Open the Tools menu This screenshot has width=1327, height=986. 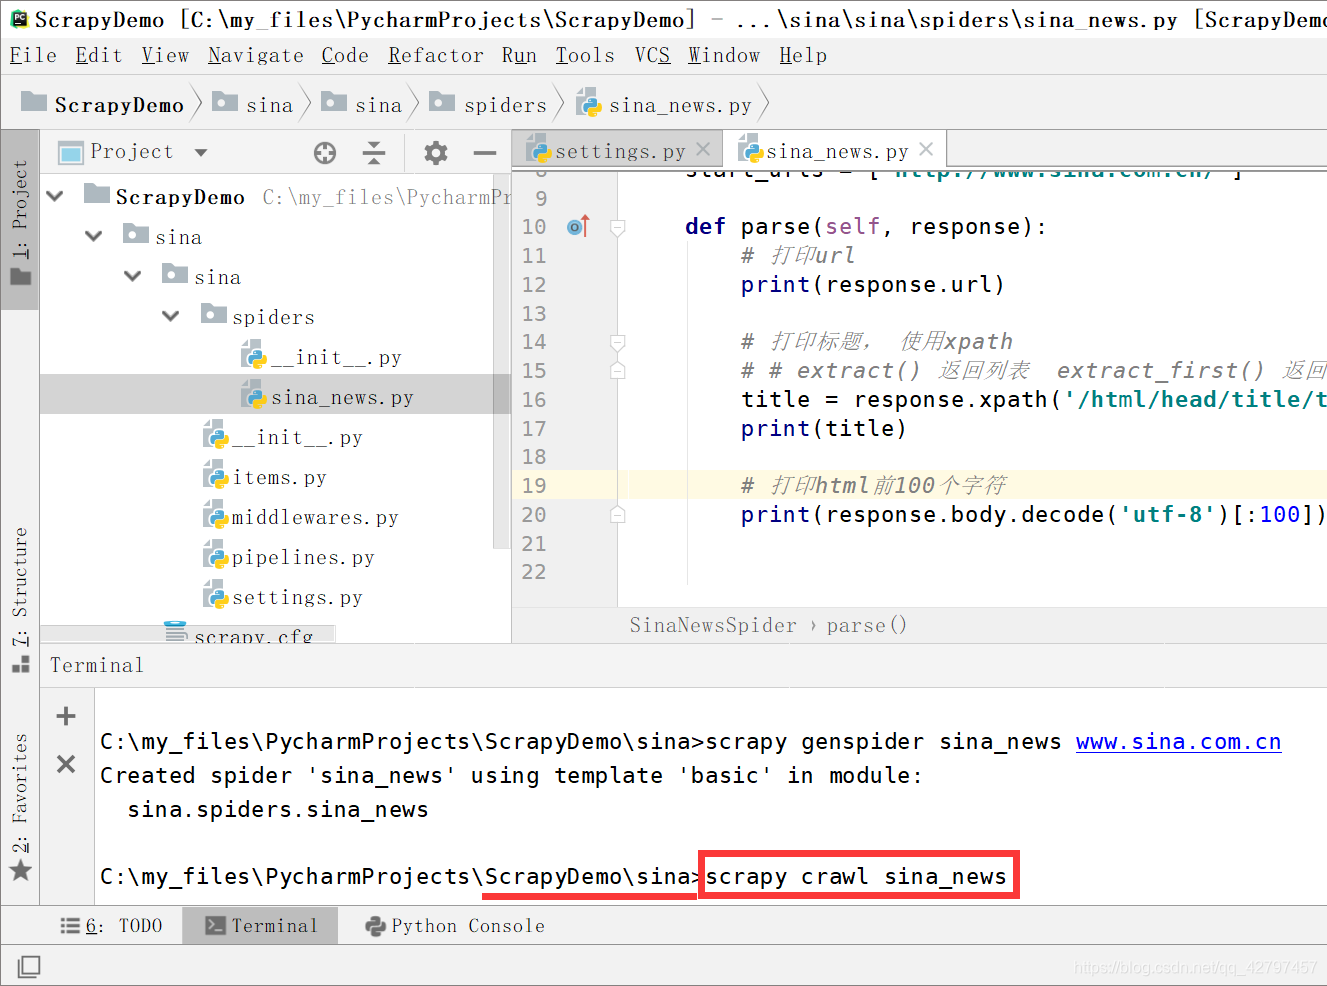[x=585, y=56]
